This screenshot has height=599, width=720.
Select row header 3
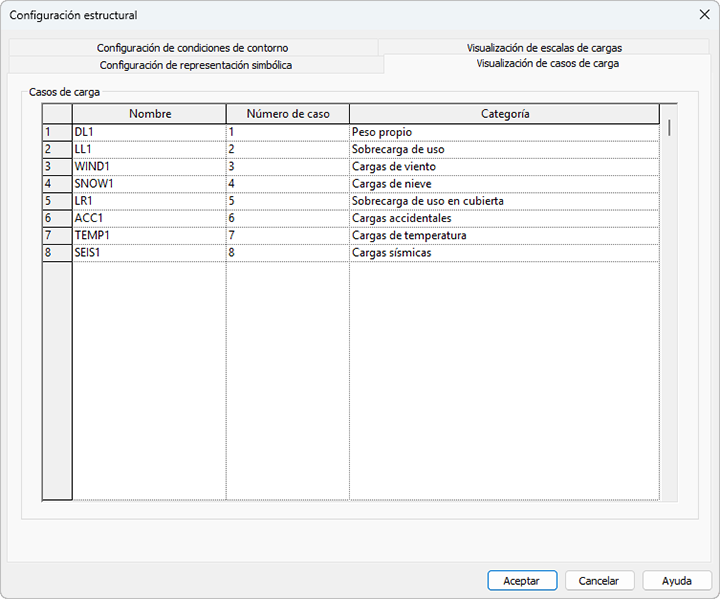(57, 167)
